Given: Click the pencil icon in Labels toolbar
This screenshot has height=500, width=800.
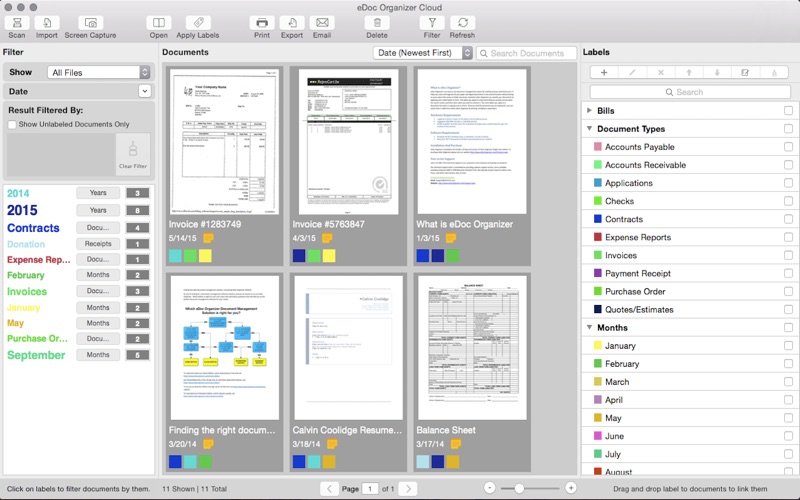Looking at the screenshot, I should pyautogui.click(x=632, y=72).
